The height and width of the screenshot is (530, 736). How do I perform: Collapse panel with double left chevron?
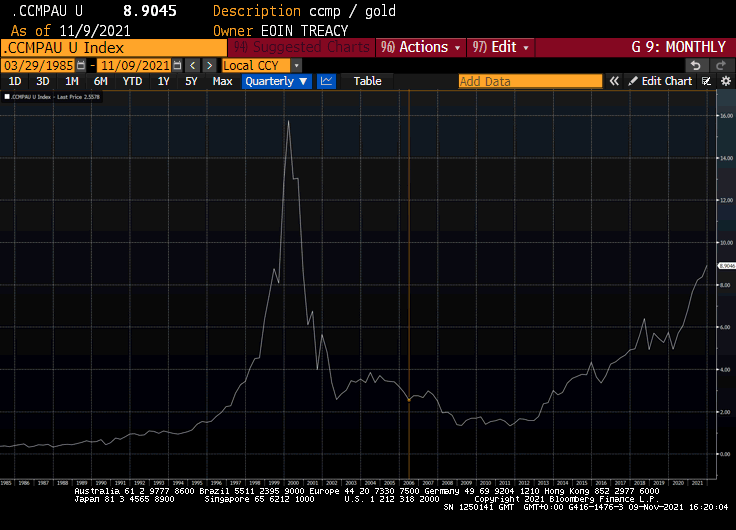[613, 81]
